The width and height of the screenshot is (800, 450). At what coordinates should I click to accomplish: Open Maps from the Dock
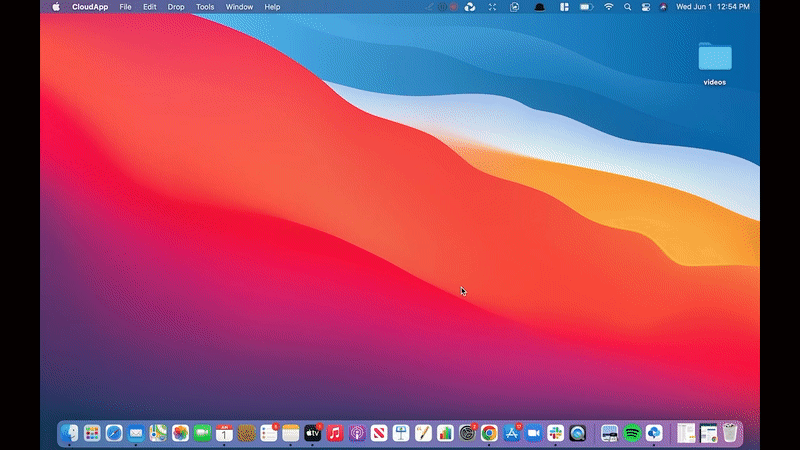point(158,433)
